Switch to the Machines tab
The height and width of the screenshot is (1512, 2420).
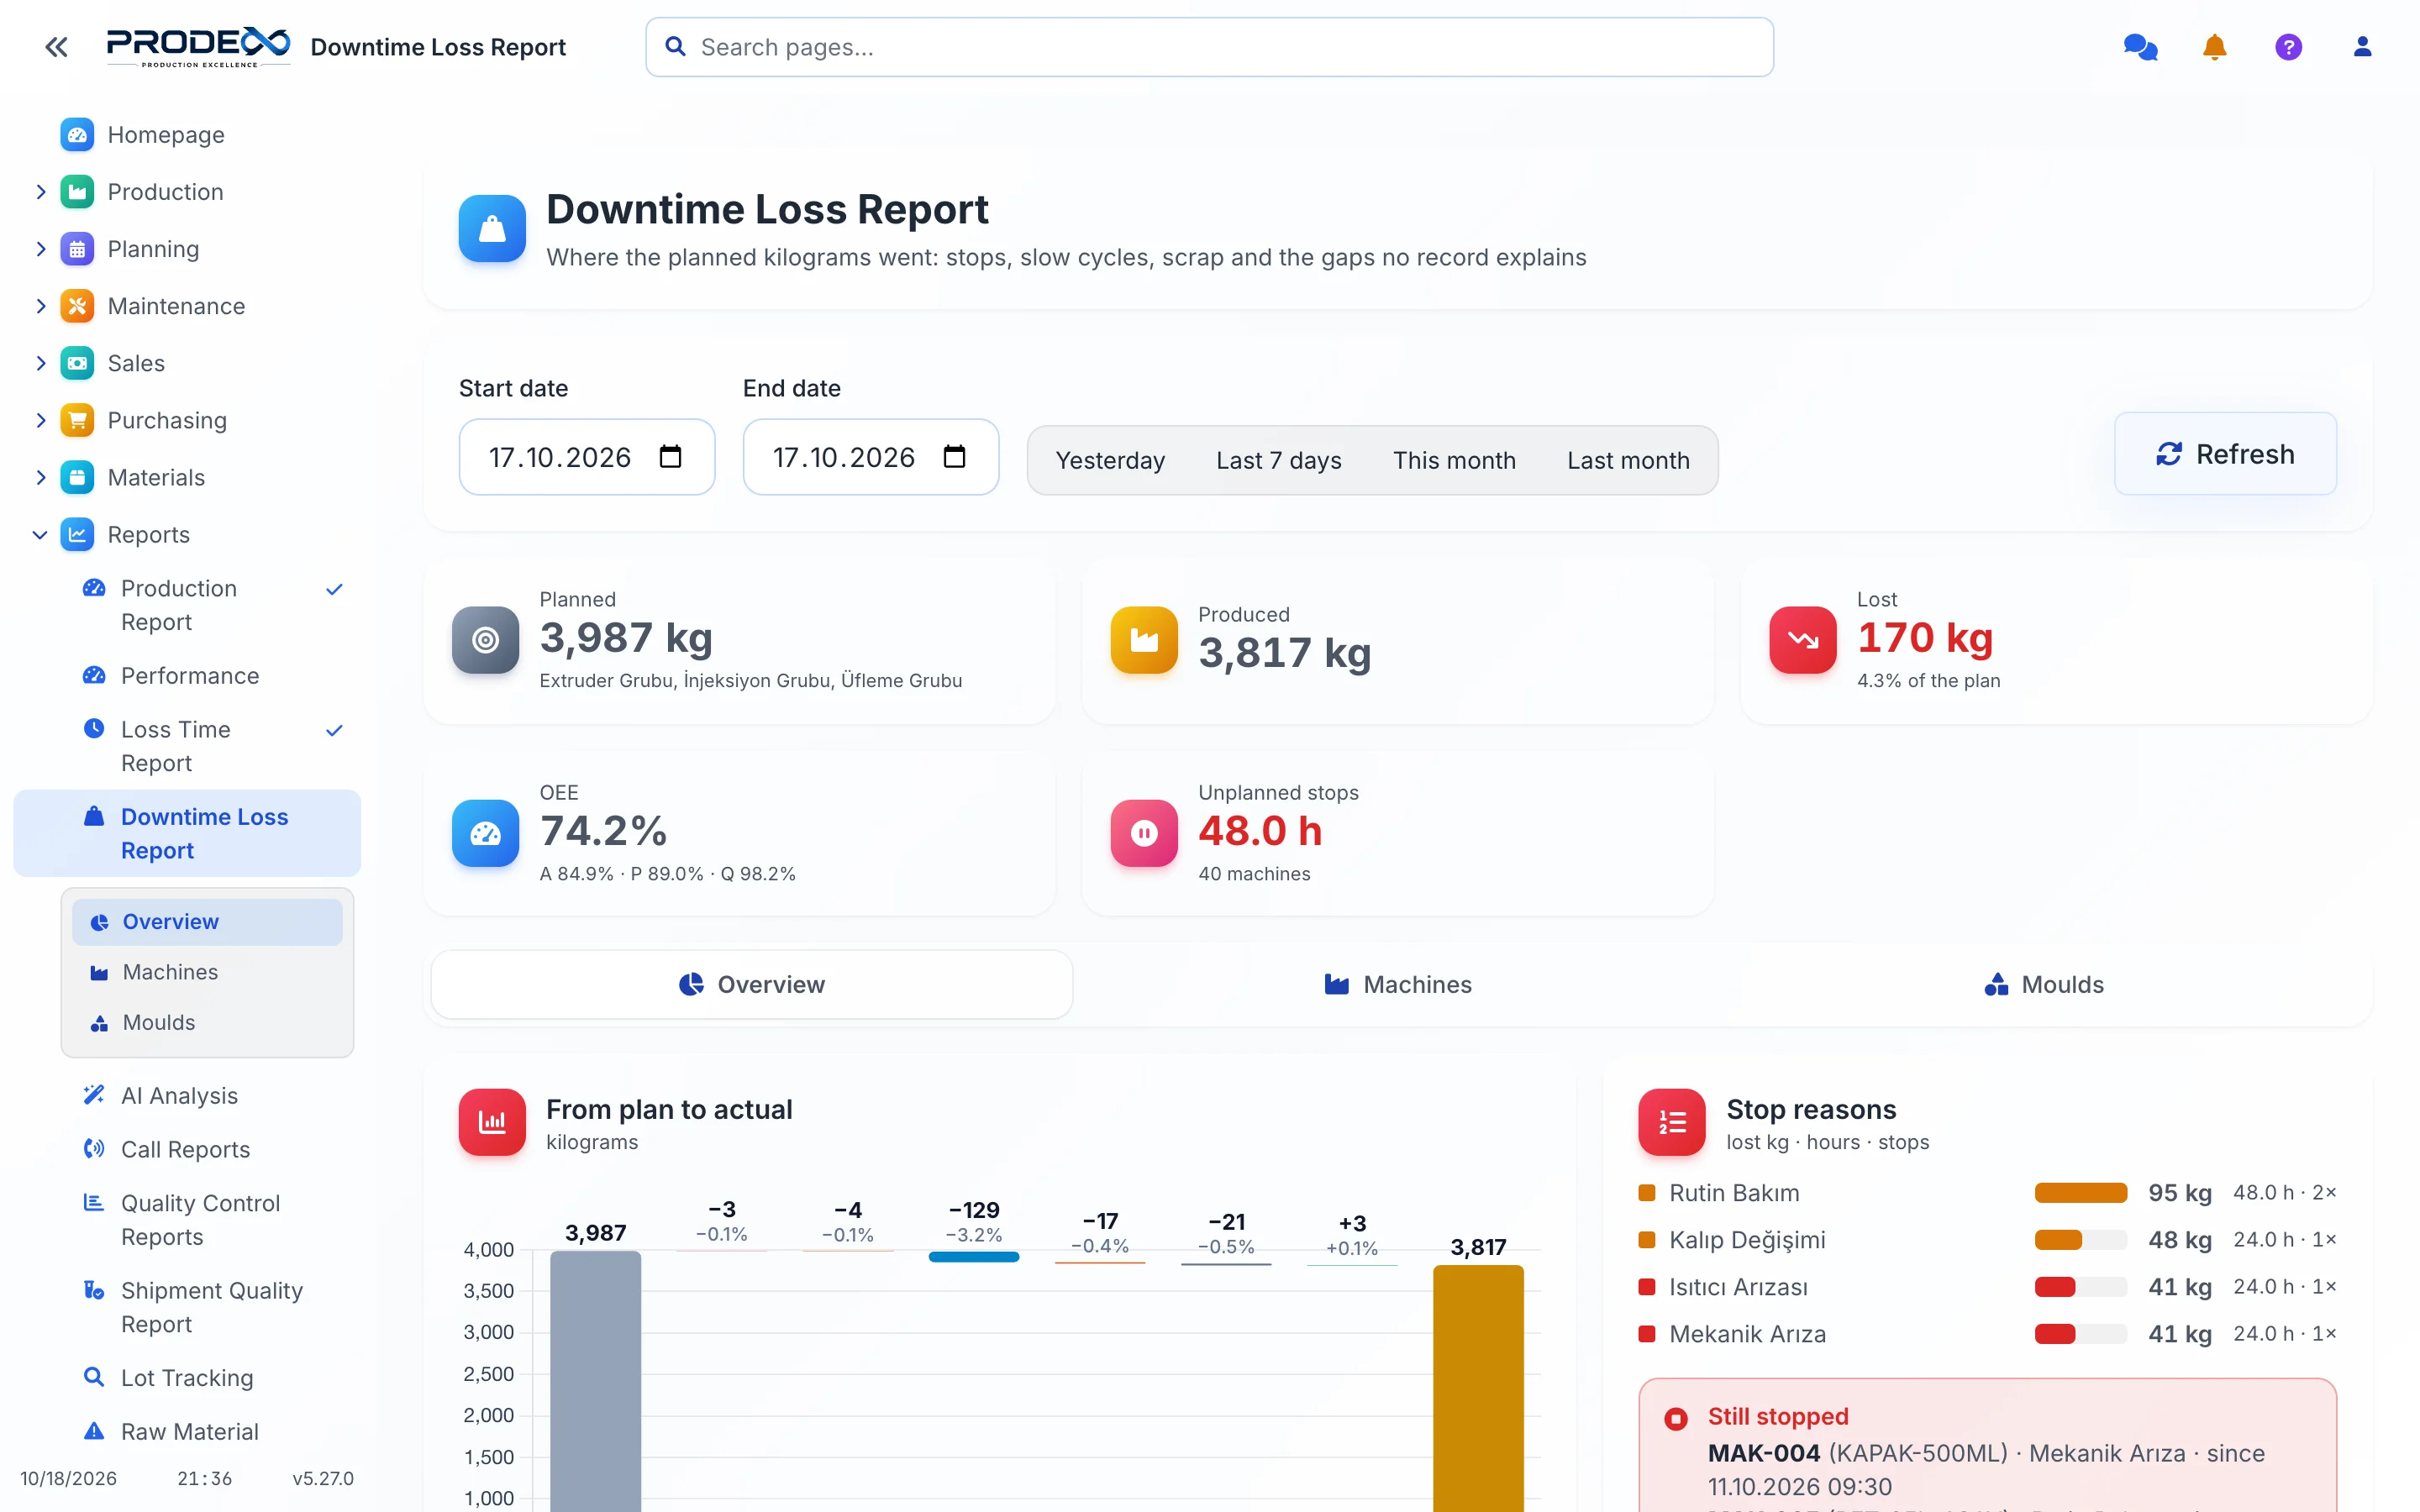(x=1397, y=984)
